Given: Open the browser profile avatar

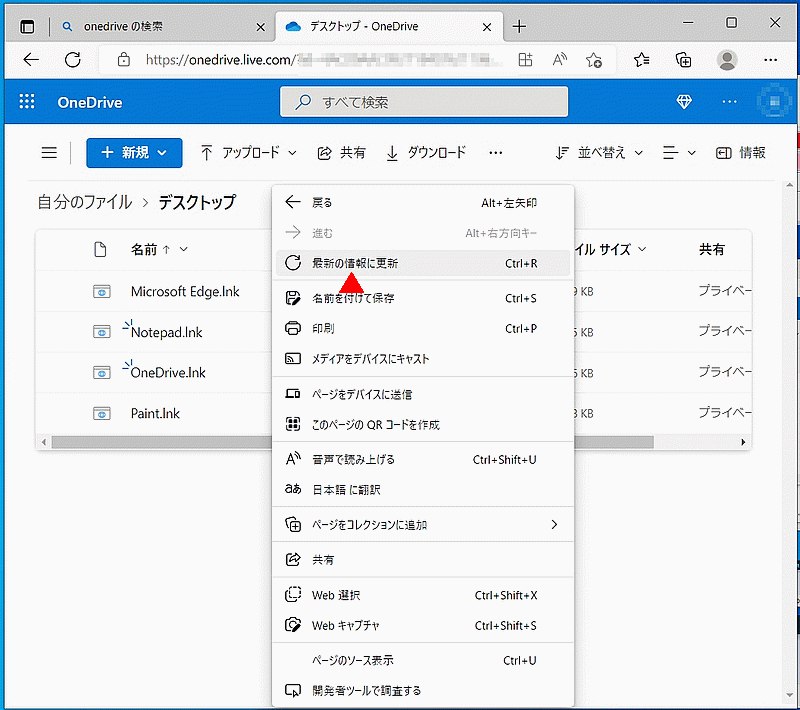Looking at the screenshot, I should pyautogui.click(x=727, y=60).
